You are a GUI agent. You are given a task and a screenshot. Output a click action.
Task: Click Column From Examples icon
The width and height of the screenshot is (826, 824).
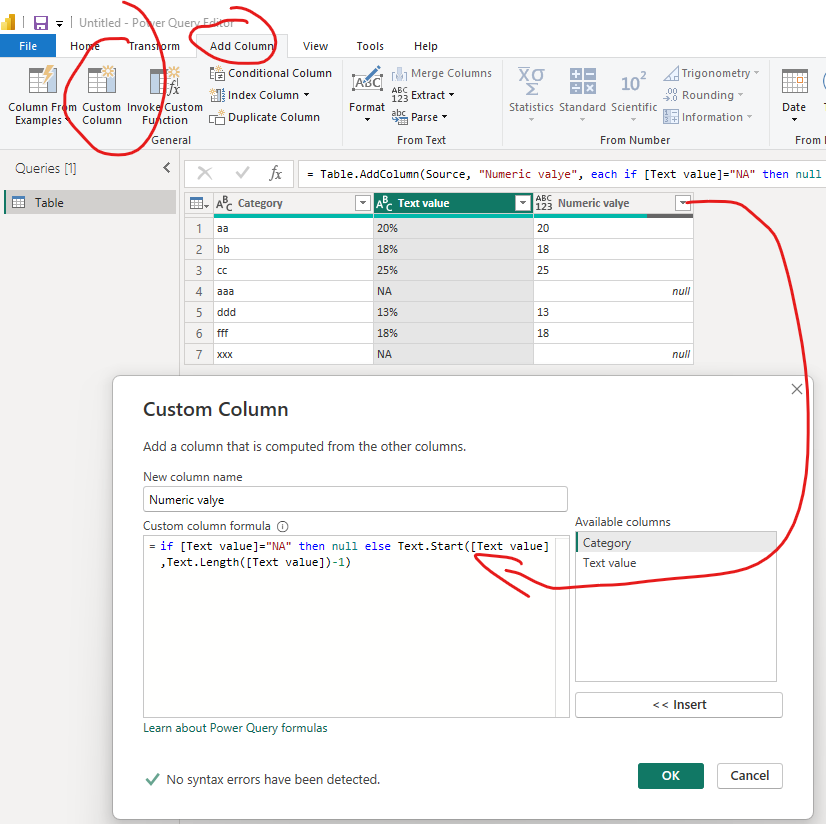tap(42, 80)
